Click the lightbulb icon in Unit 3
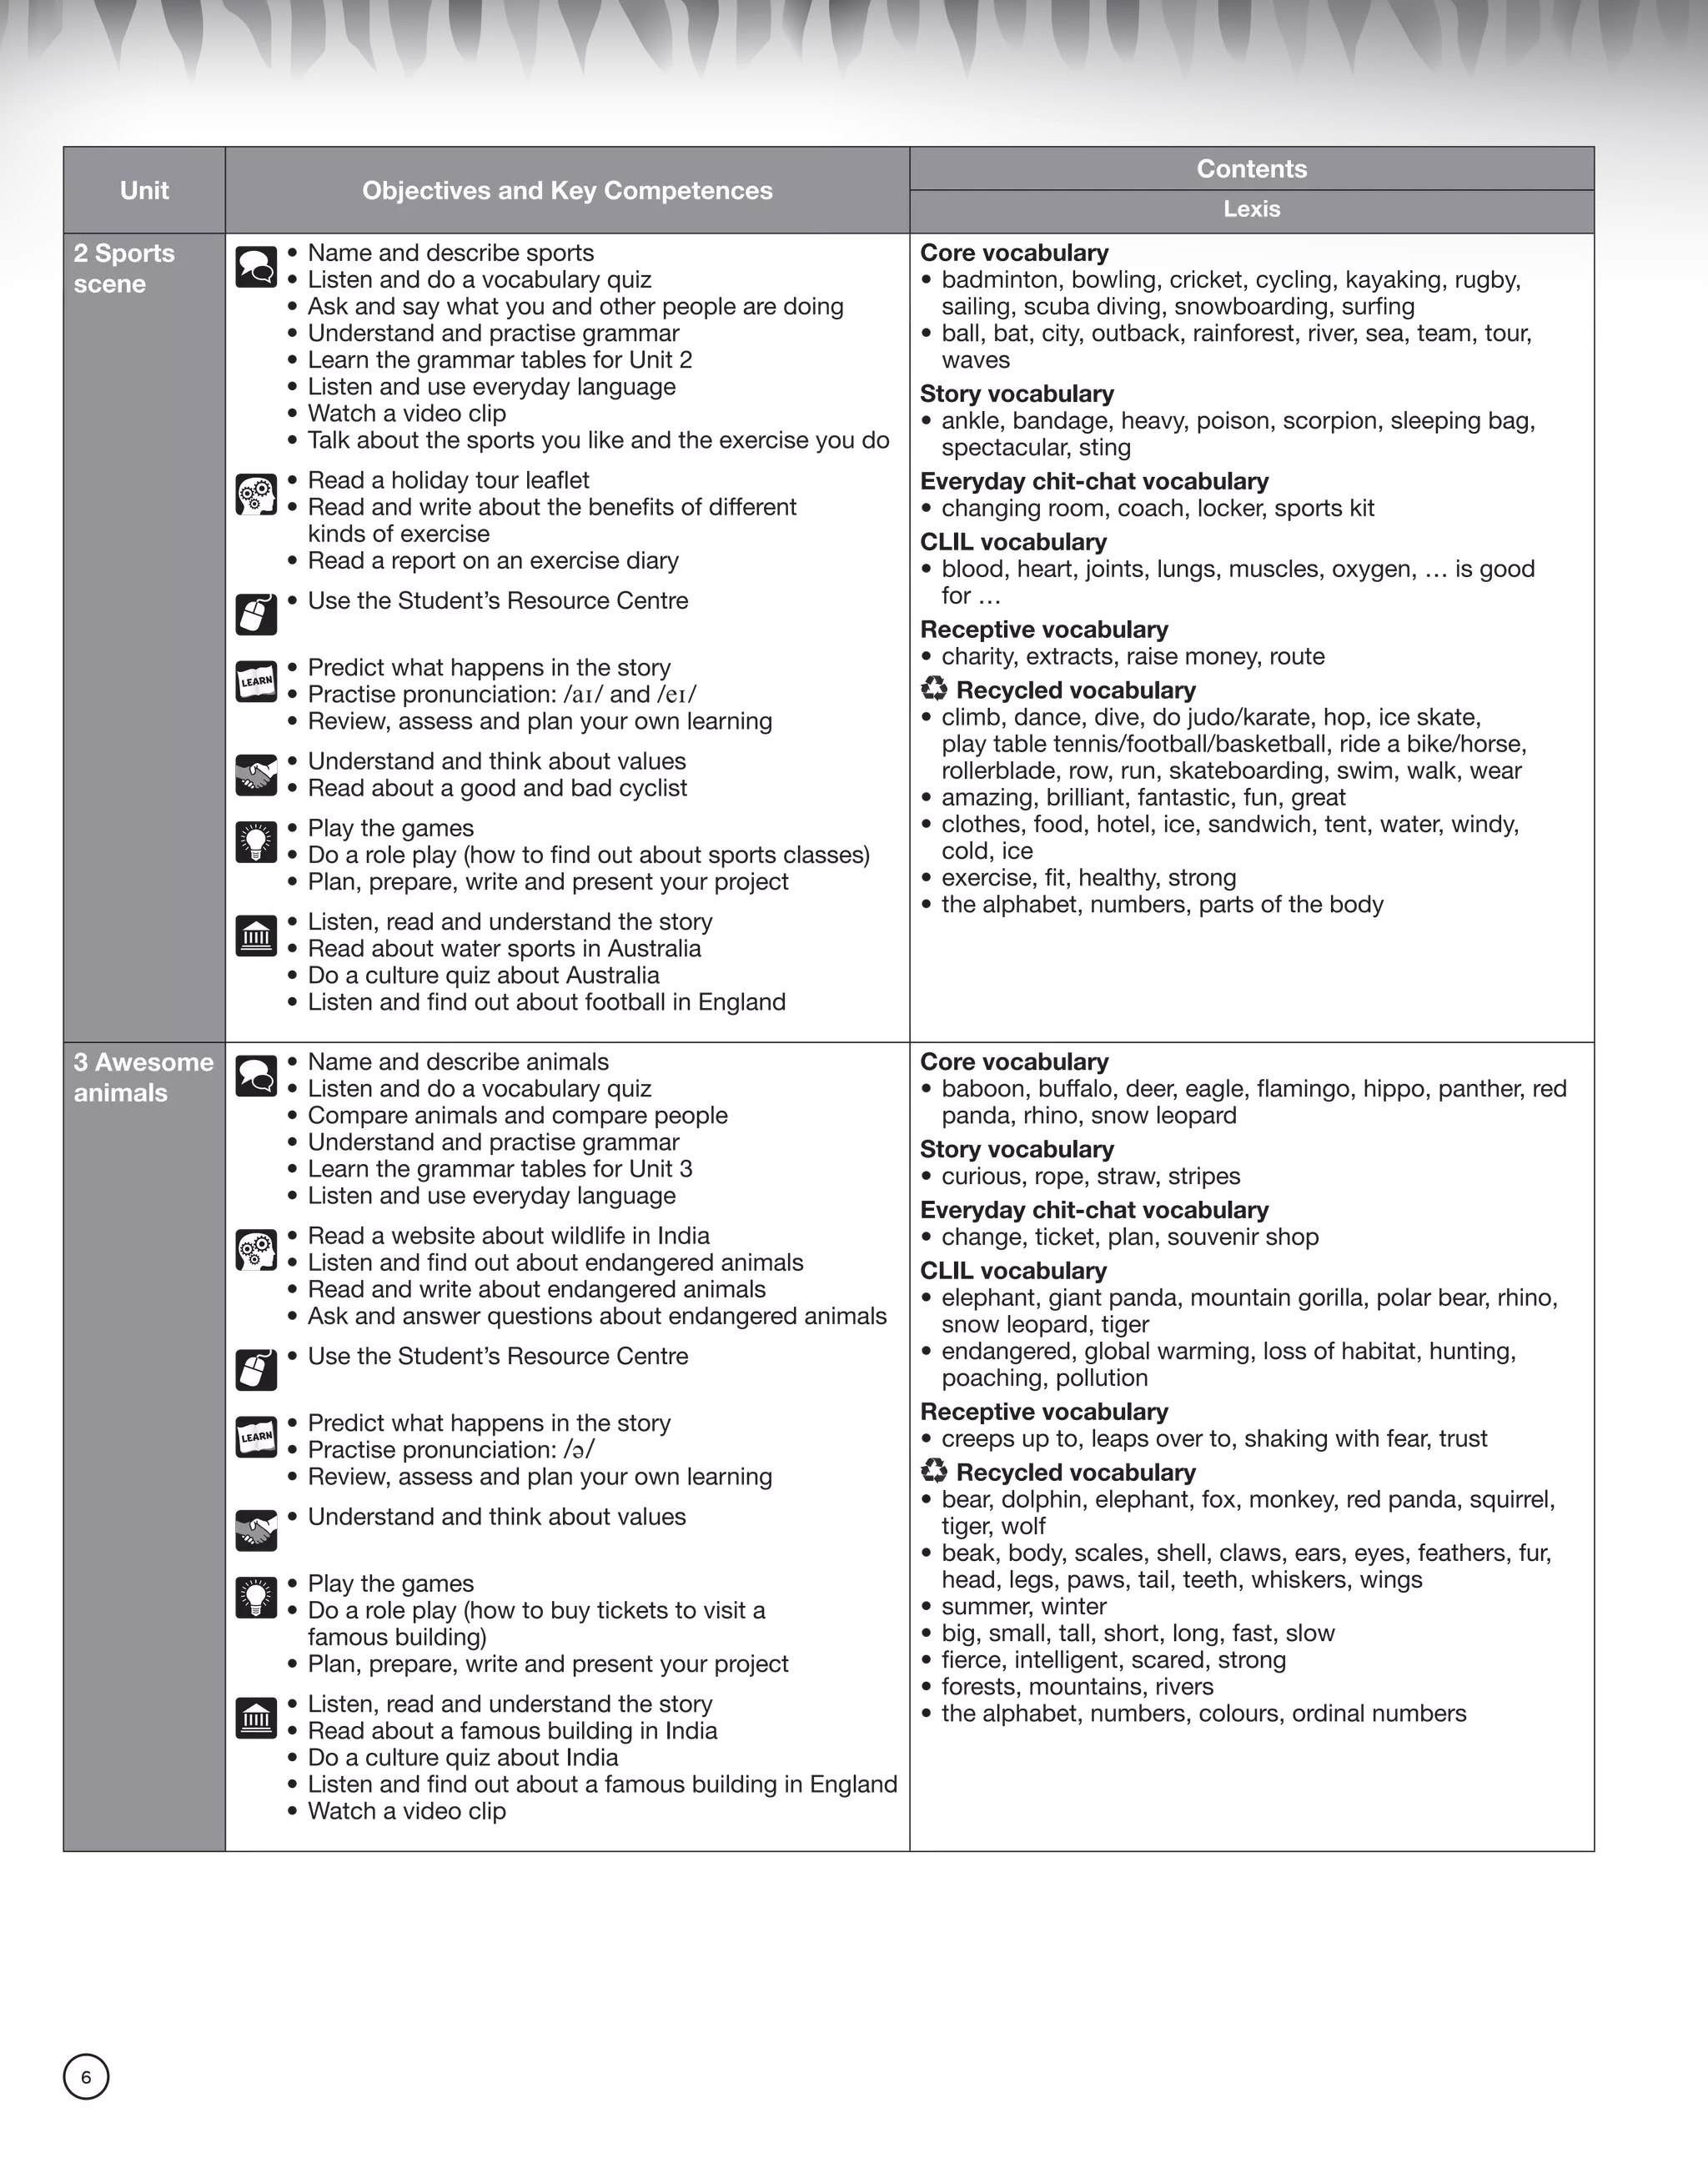1708x2163 pixels. pyautogui.click(x=256, y=1597)
